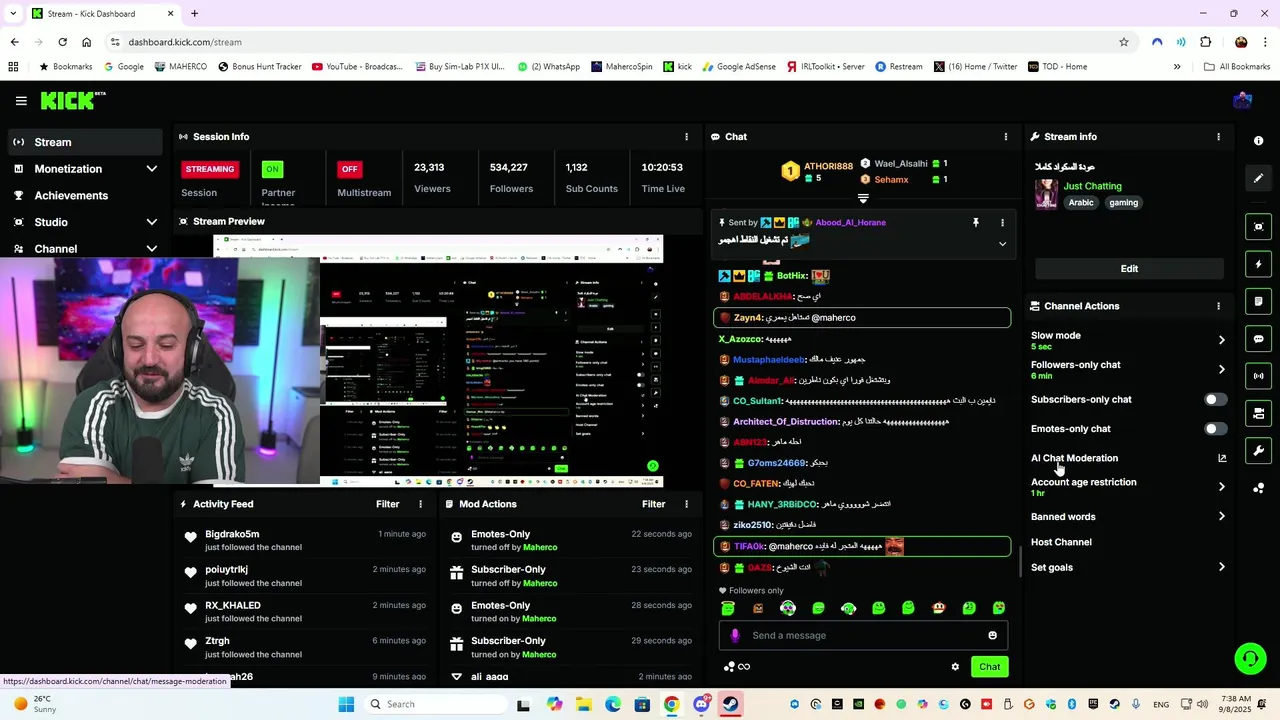Click the document note icon in right rail
Viewport: 1280px width, 720px height.
pyautogui.click(x=1259, y=301)
